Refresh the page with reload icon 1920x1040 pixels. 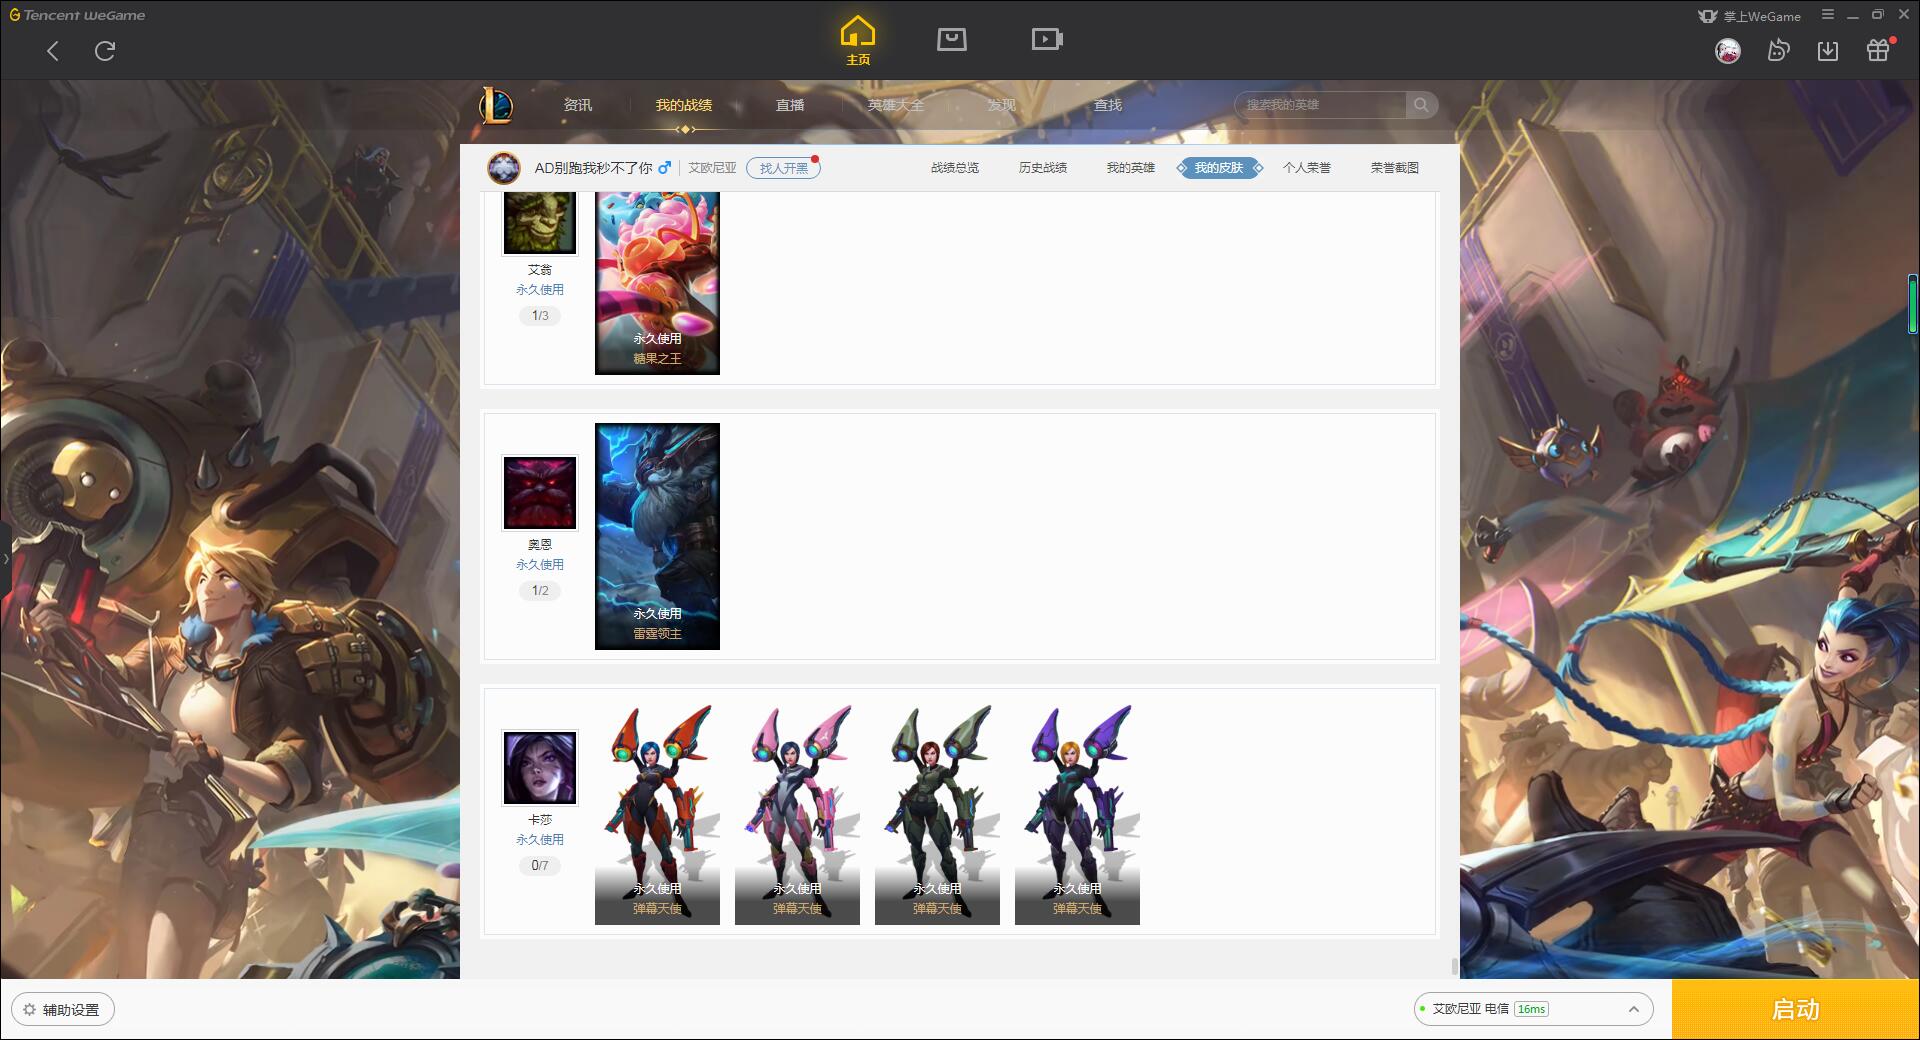[x=105, y=51]
